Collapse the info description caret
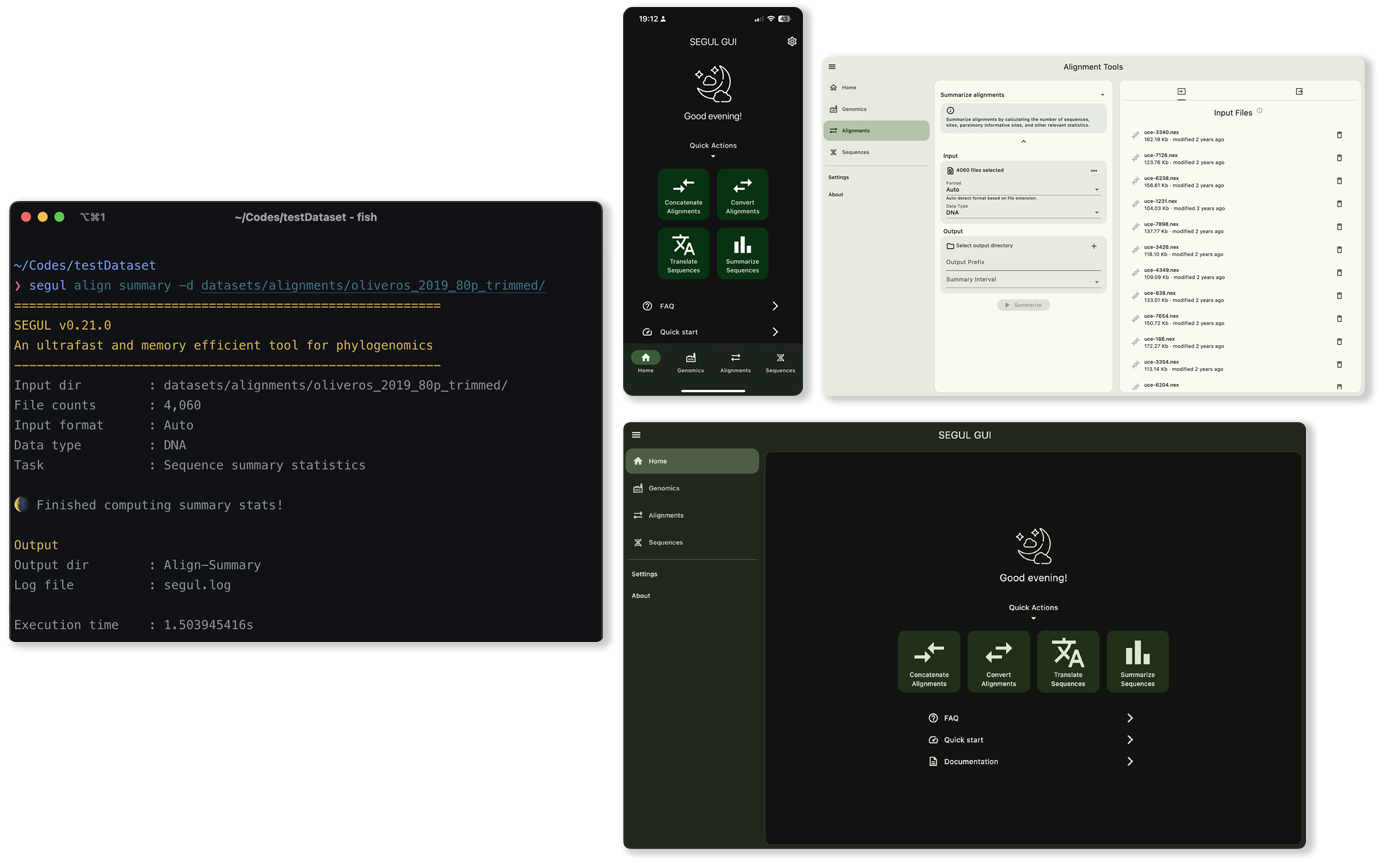This screenshot has height=859, width=1378. coord(1023,142)
